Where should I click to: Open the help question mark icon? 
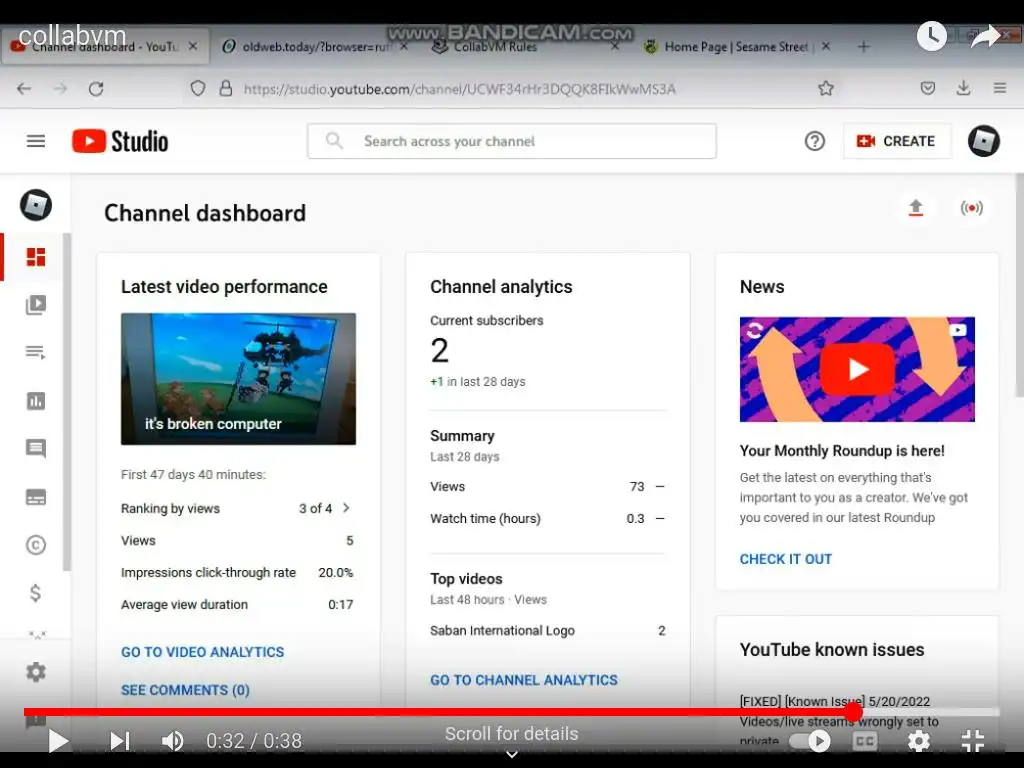[814, 141]
